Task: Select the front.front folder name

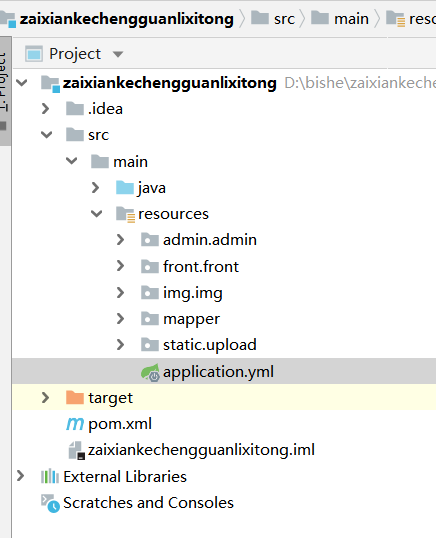Action: tap(201, 266)
